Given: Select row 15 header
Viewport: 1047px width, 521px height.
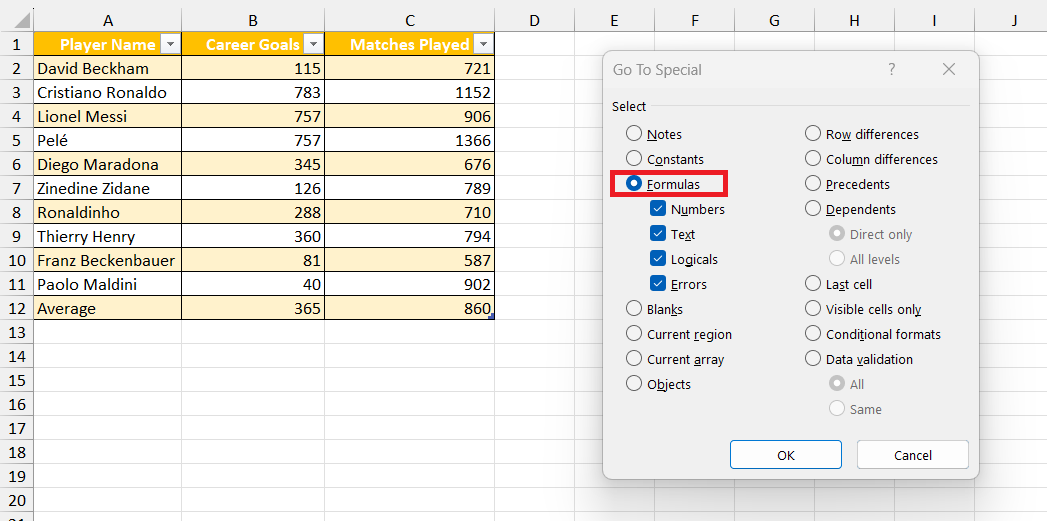Looking at the screenshot, I should 17,380.
